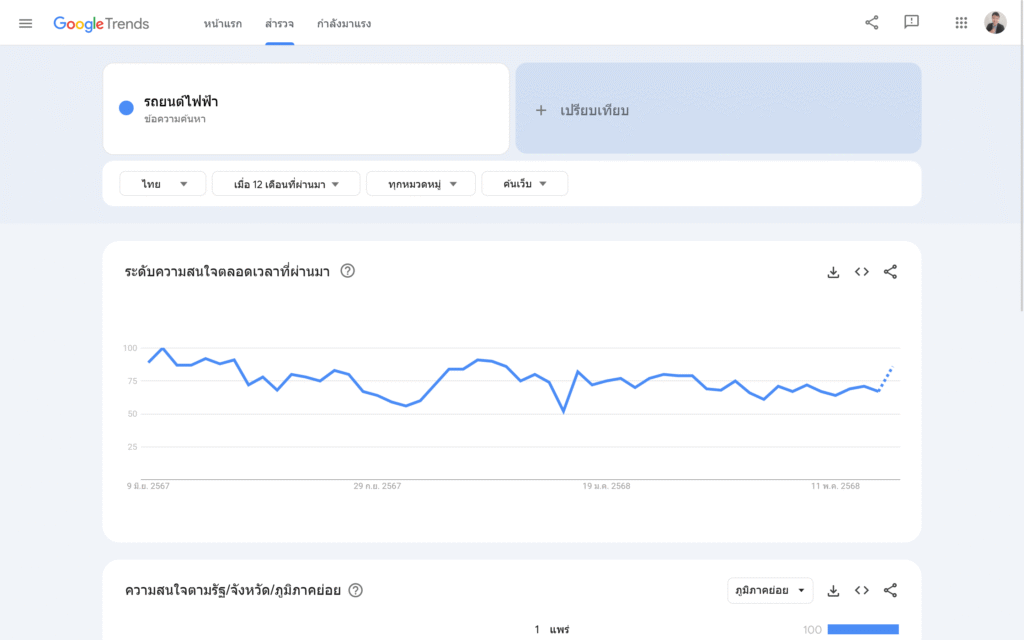Screen dimensions: 1024x640
Task: Click the page vertical scrollbar
Action: coord(1021,155)
